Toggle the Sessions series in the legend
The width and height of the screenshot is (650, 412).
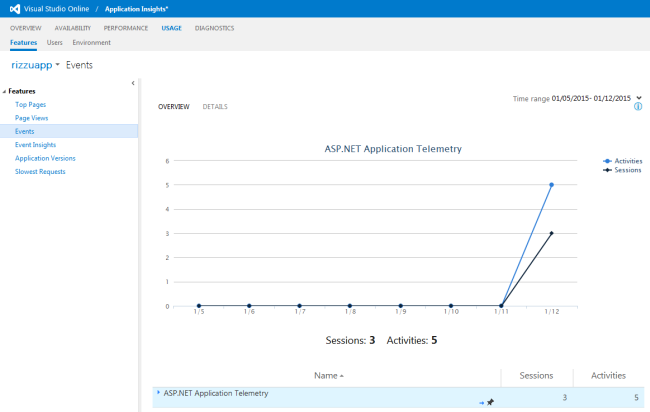tap(622, 170)
